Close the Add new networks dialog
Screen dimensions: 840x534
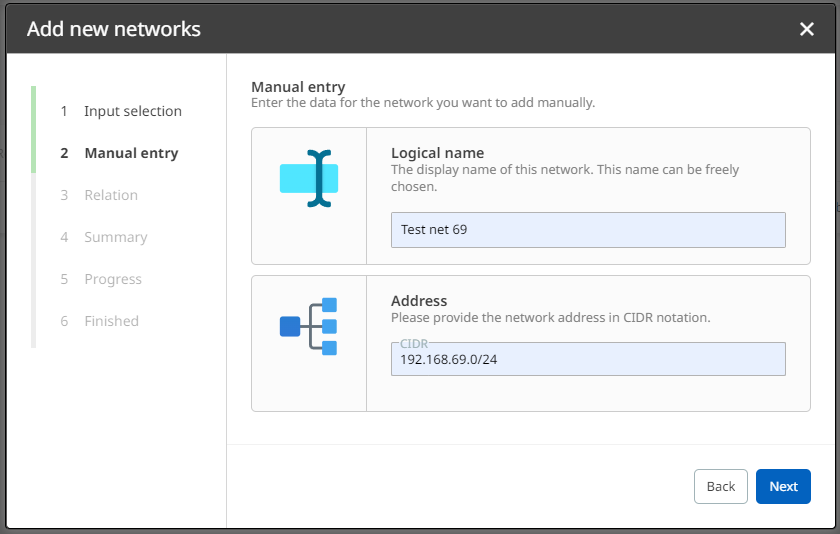[x=807, y=29]
